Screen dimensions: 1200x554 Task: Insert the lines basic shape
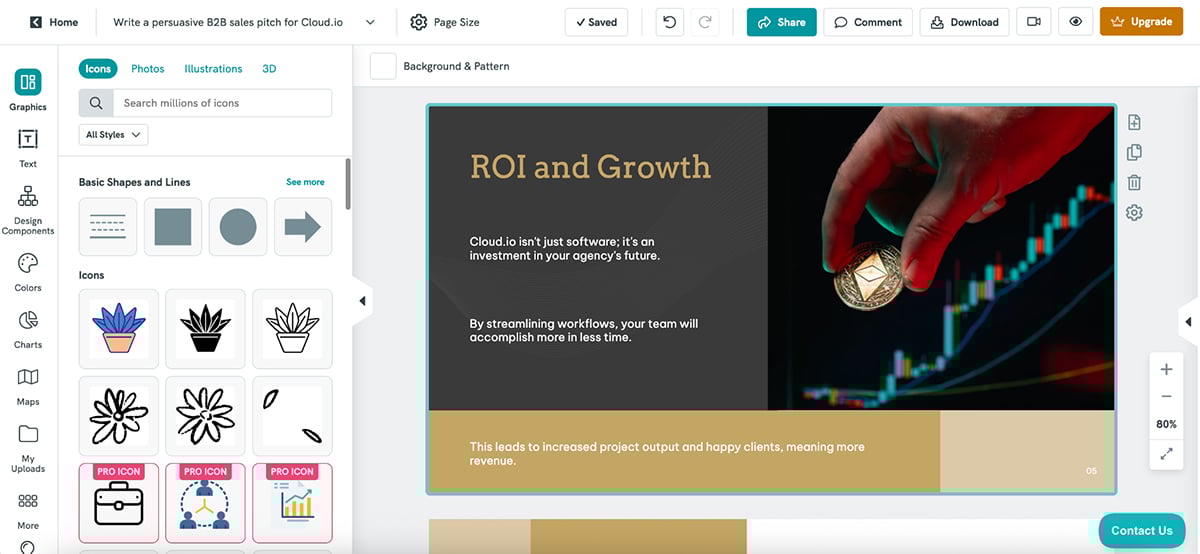pyautogui.click(x=108, y=227)
